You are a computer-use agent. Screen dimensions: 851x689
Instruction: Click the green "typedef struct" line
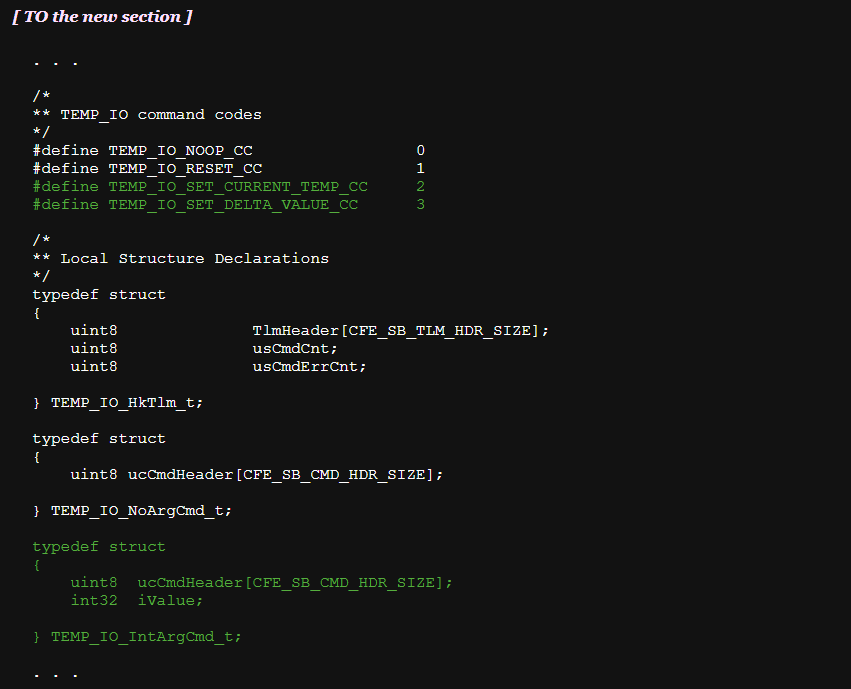click(x=99, y=547)
